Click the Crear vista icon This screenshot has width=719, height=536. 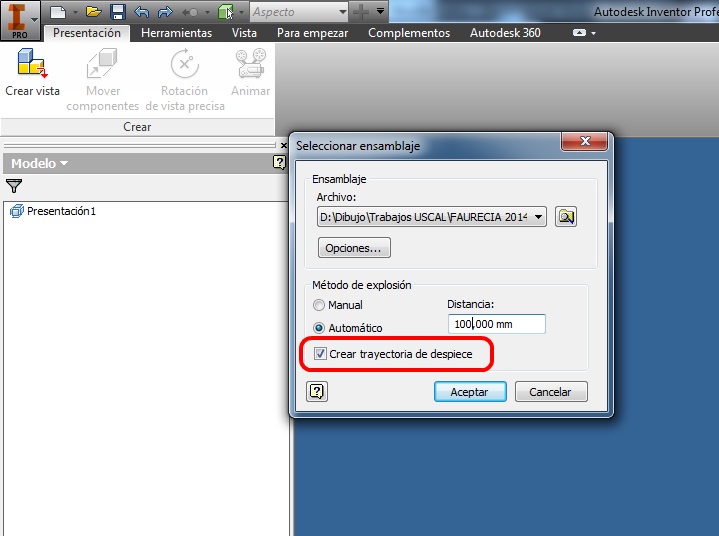click(32, 63)
